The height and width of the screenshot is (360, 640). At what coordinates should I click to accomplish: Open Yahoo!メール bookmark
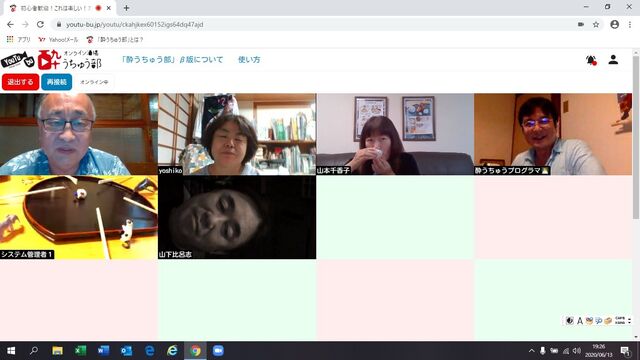tap(58, 40)
